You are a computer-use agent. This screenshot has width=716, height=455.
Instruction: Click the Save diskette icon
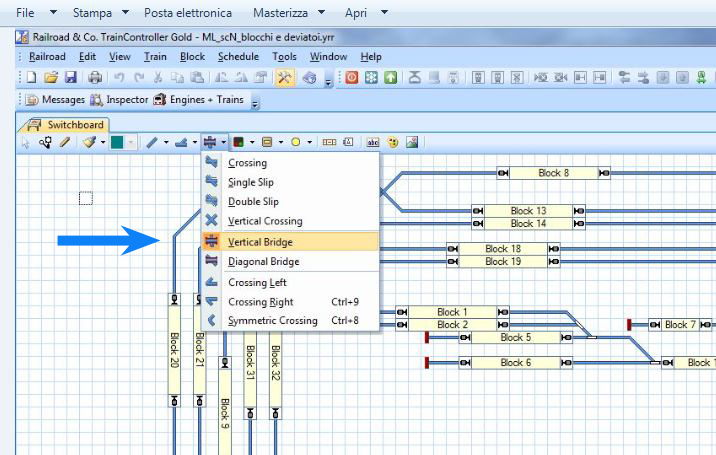coord(70,78)
